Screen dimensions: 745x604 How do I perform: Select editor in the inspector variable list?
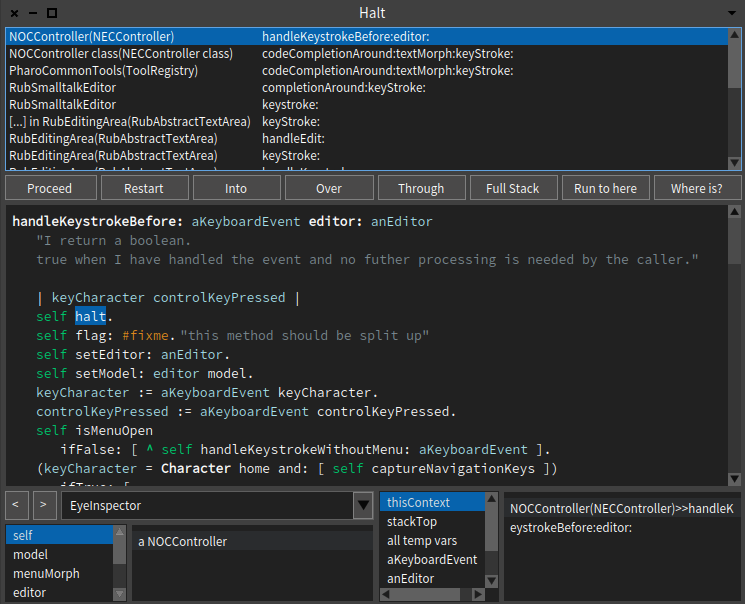point(59,592)
